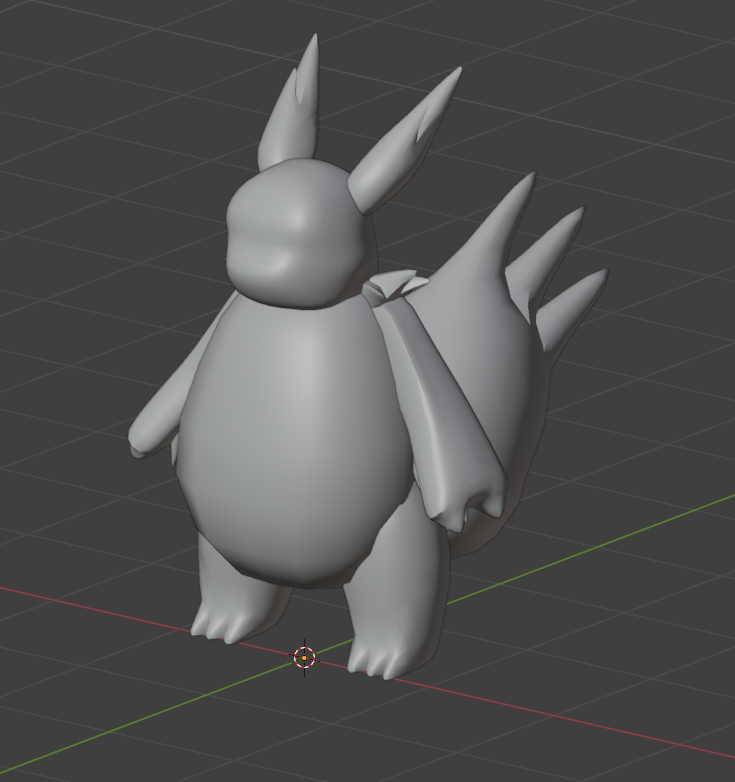This screenshot has height=782, width=735.
Task: Click the clawed foot on the screen's left
Action: (x=225, y=620)
